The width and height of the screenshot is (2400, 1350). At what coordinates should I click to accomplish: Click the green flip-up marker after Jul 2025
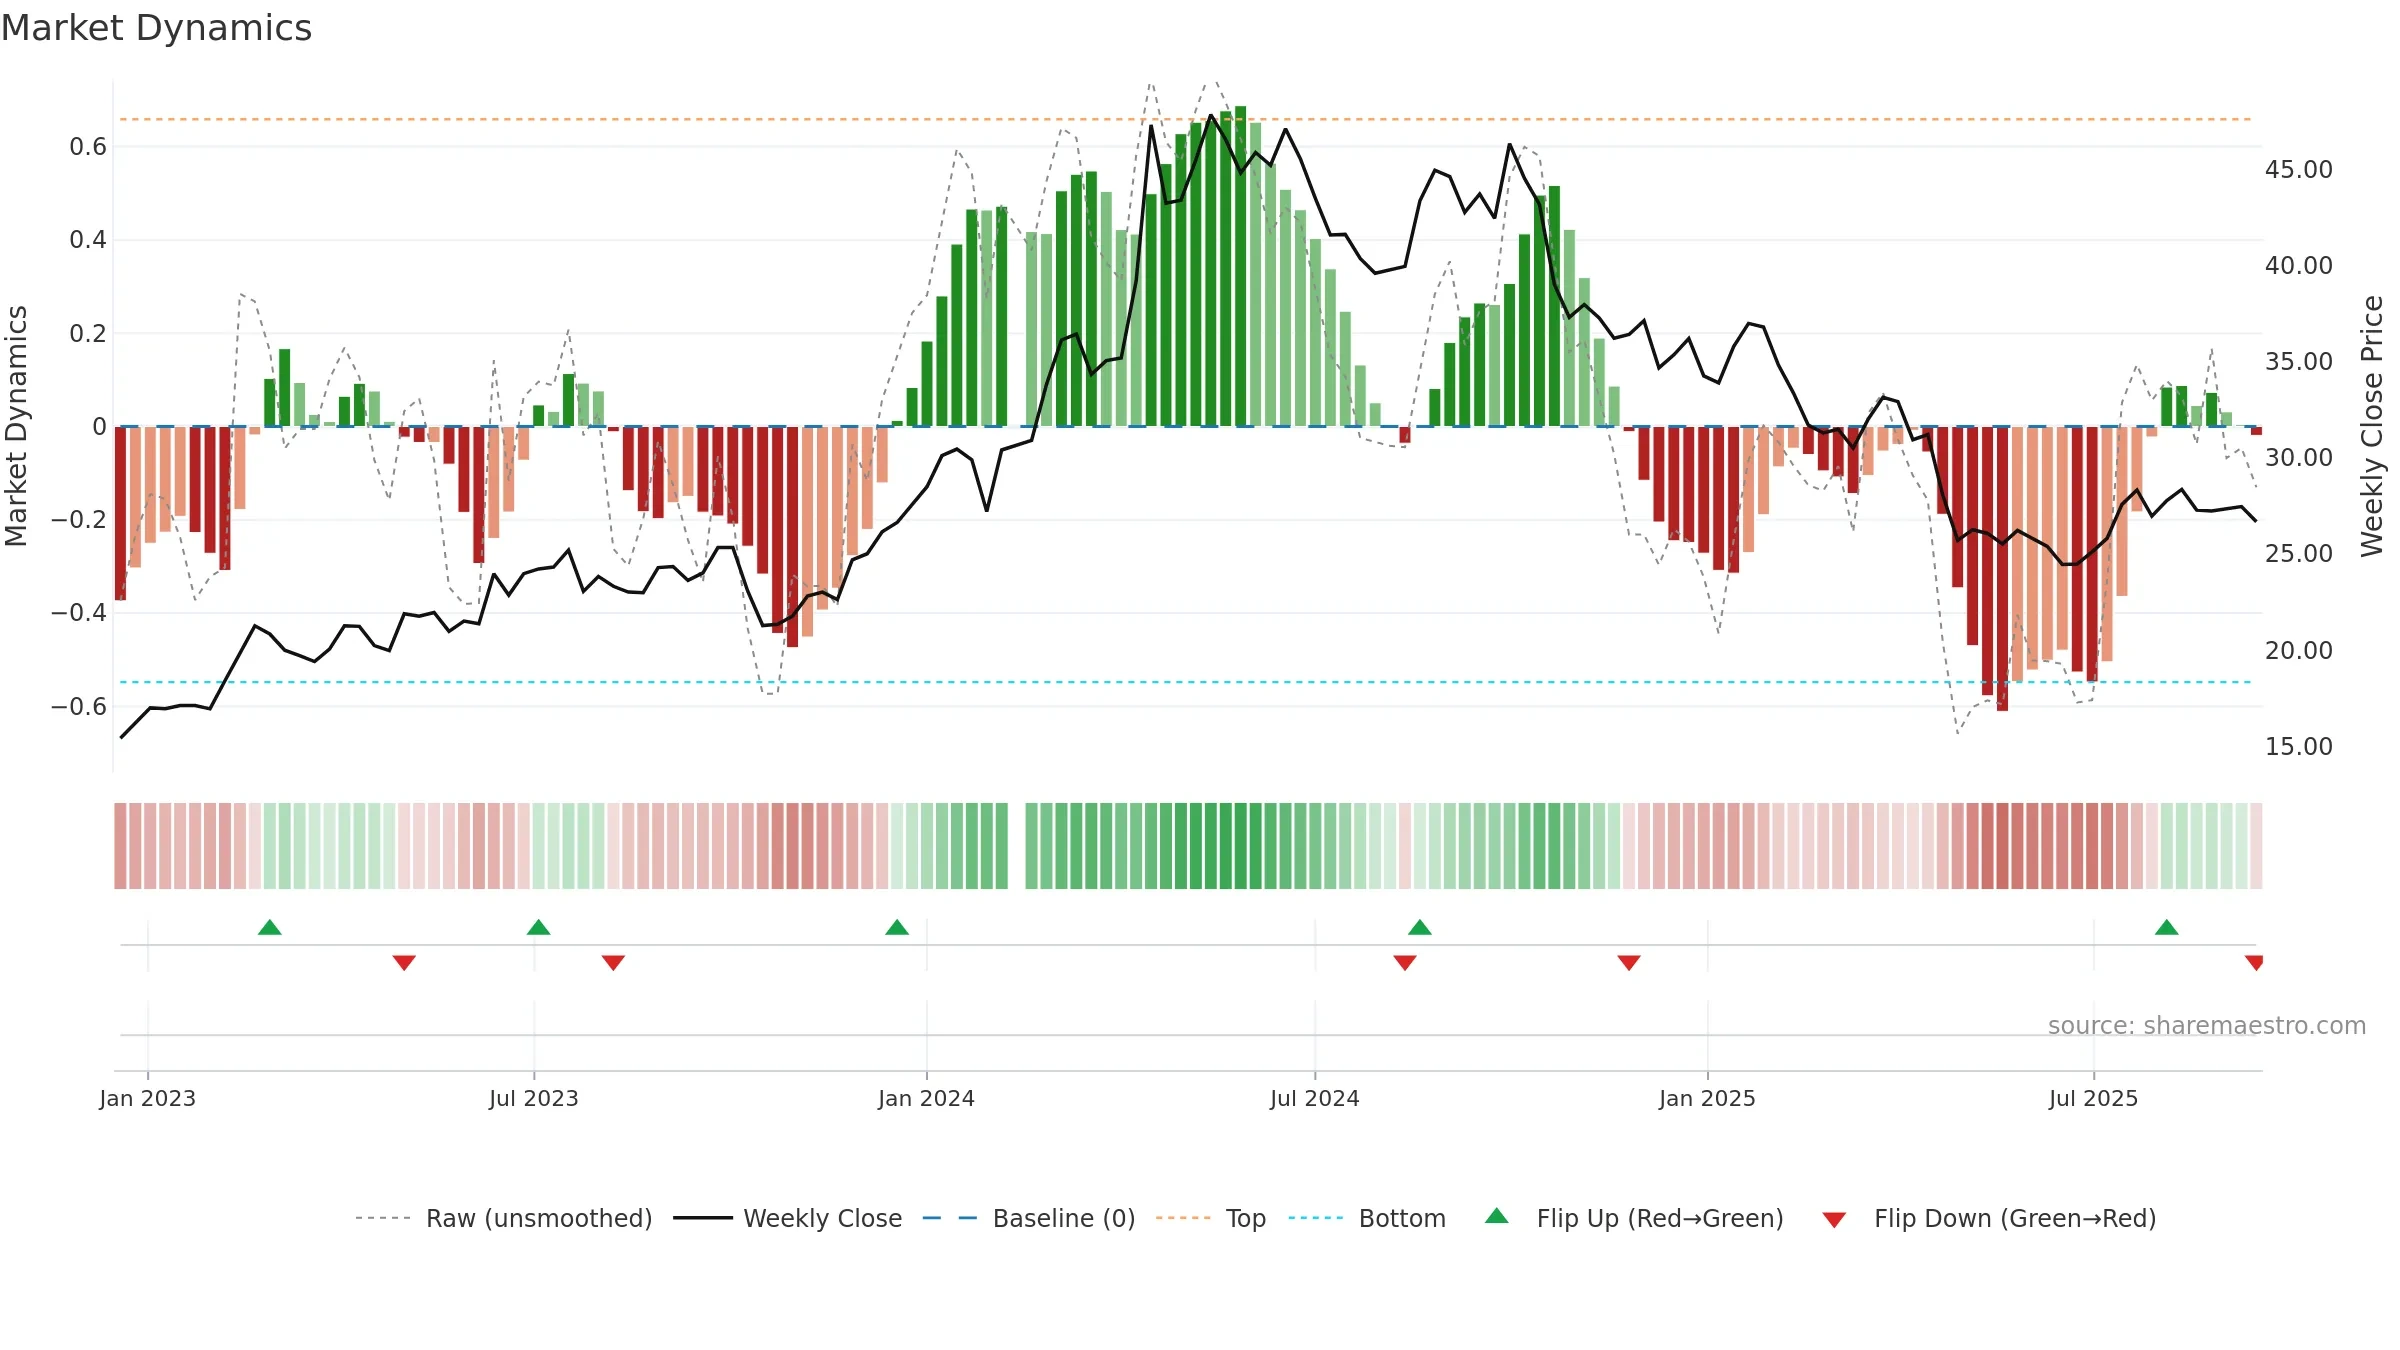coord(2167,927)
